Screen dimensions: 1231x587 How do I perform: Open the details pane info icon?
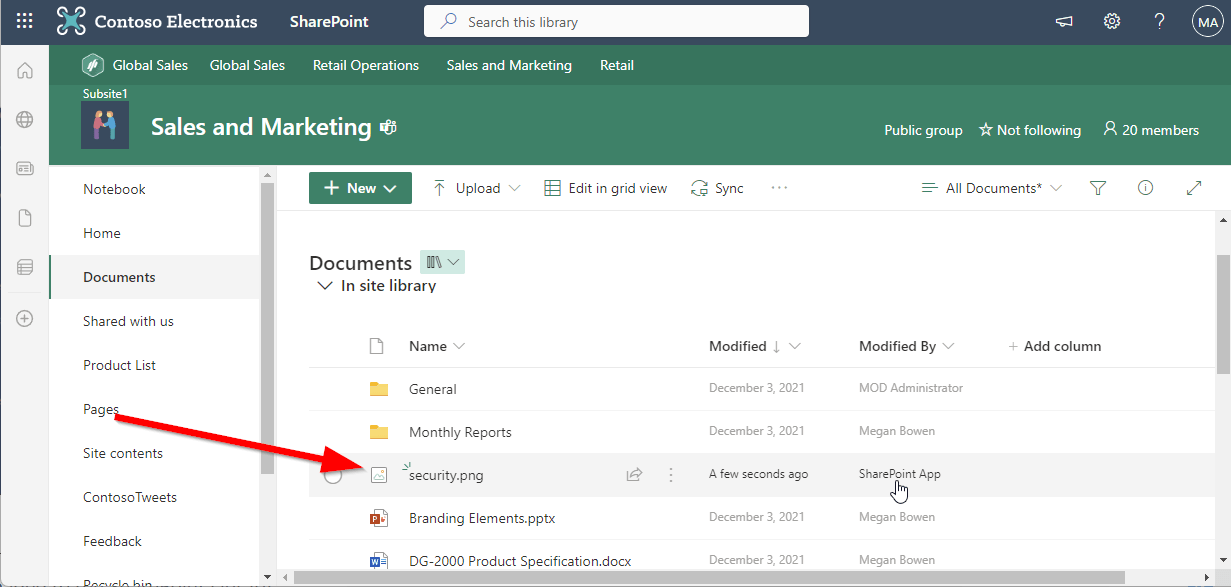[x=1146, y=188]
